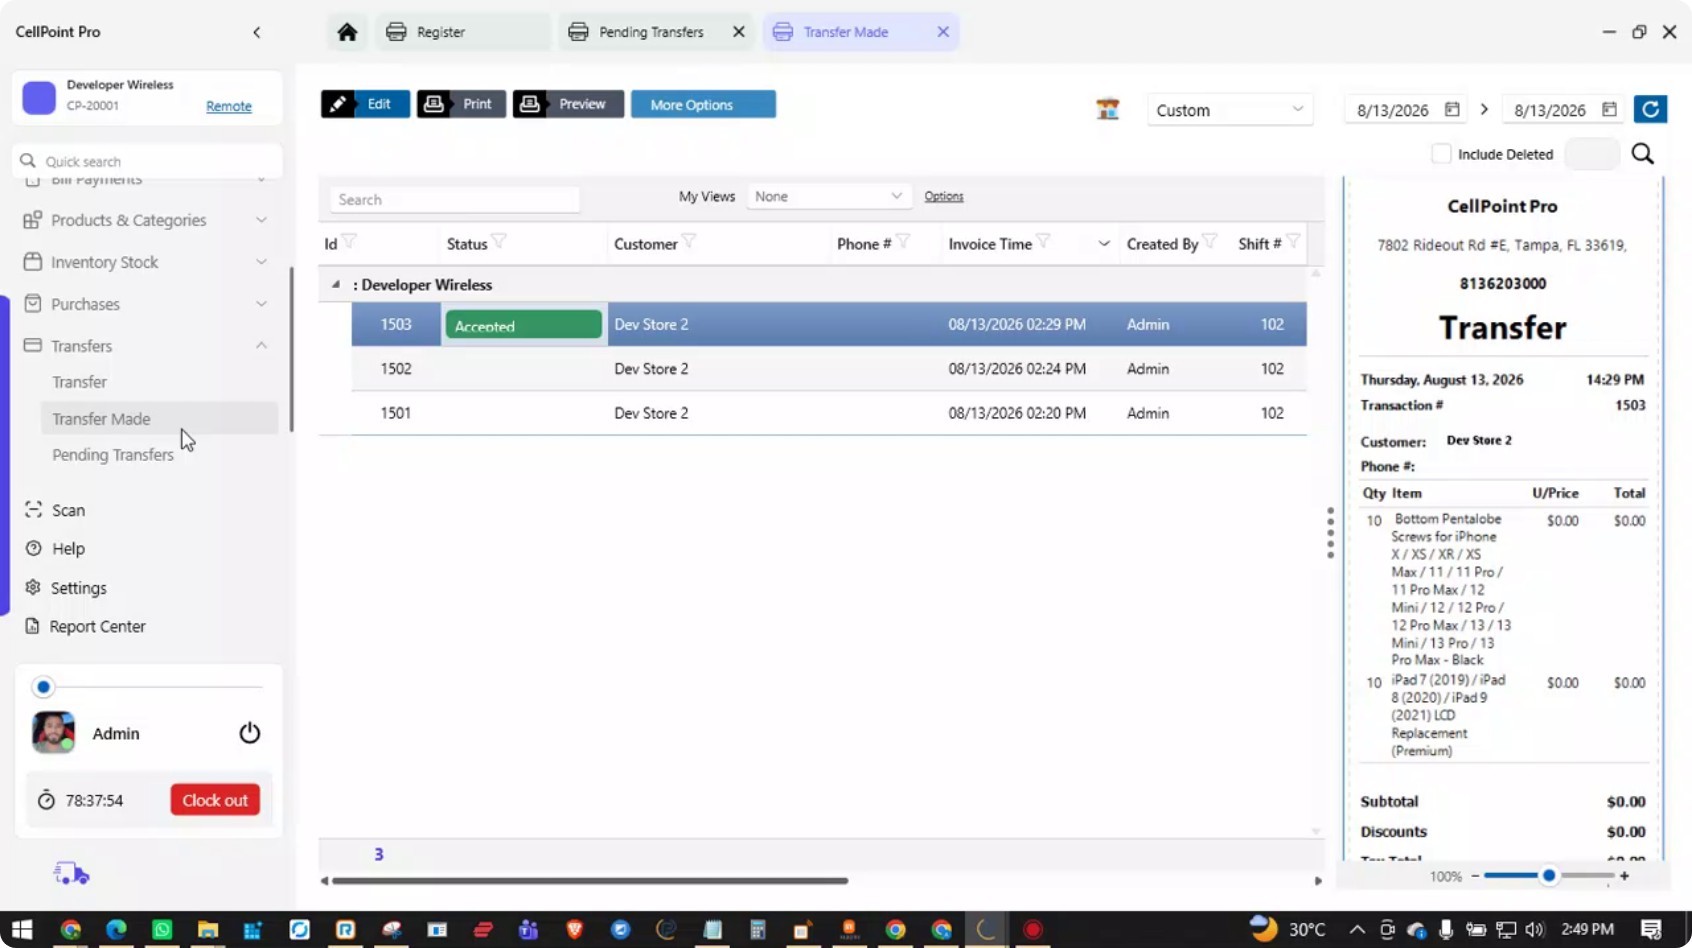Viewport: 1692px width, 948px height.
Task: Enable the Include Deleted checkbox
Action: click(x=1441, y=154)
